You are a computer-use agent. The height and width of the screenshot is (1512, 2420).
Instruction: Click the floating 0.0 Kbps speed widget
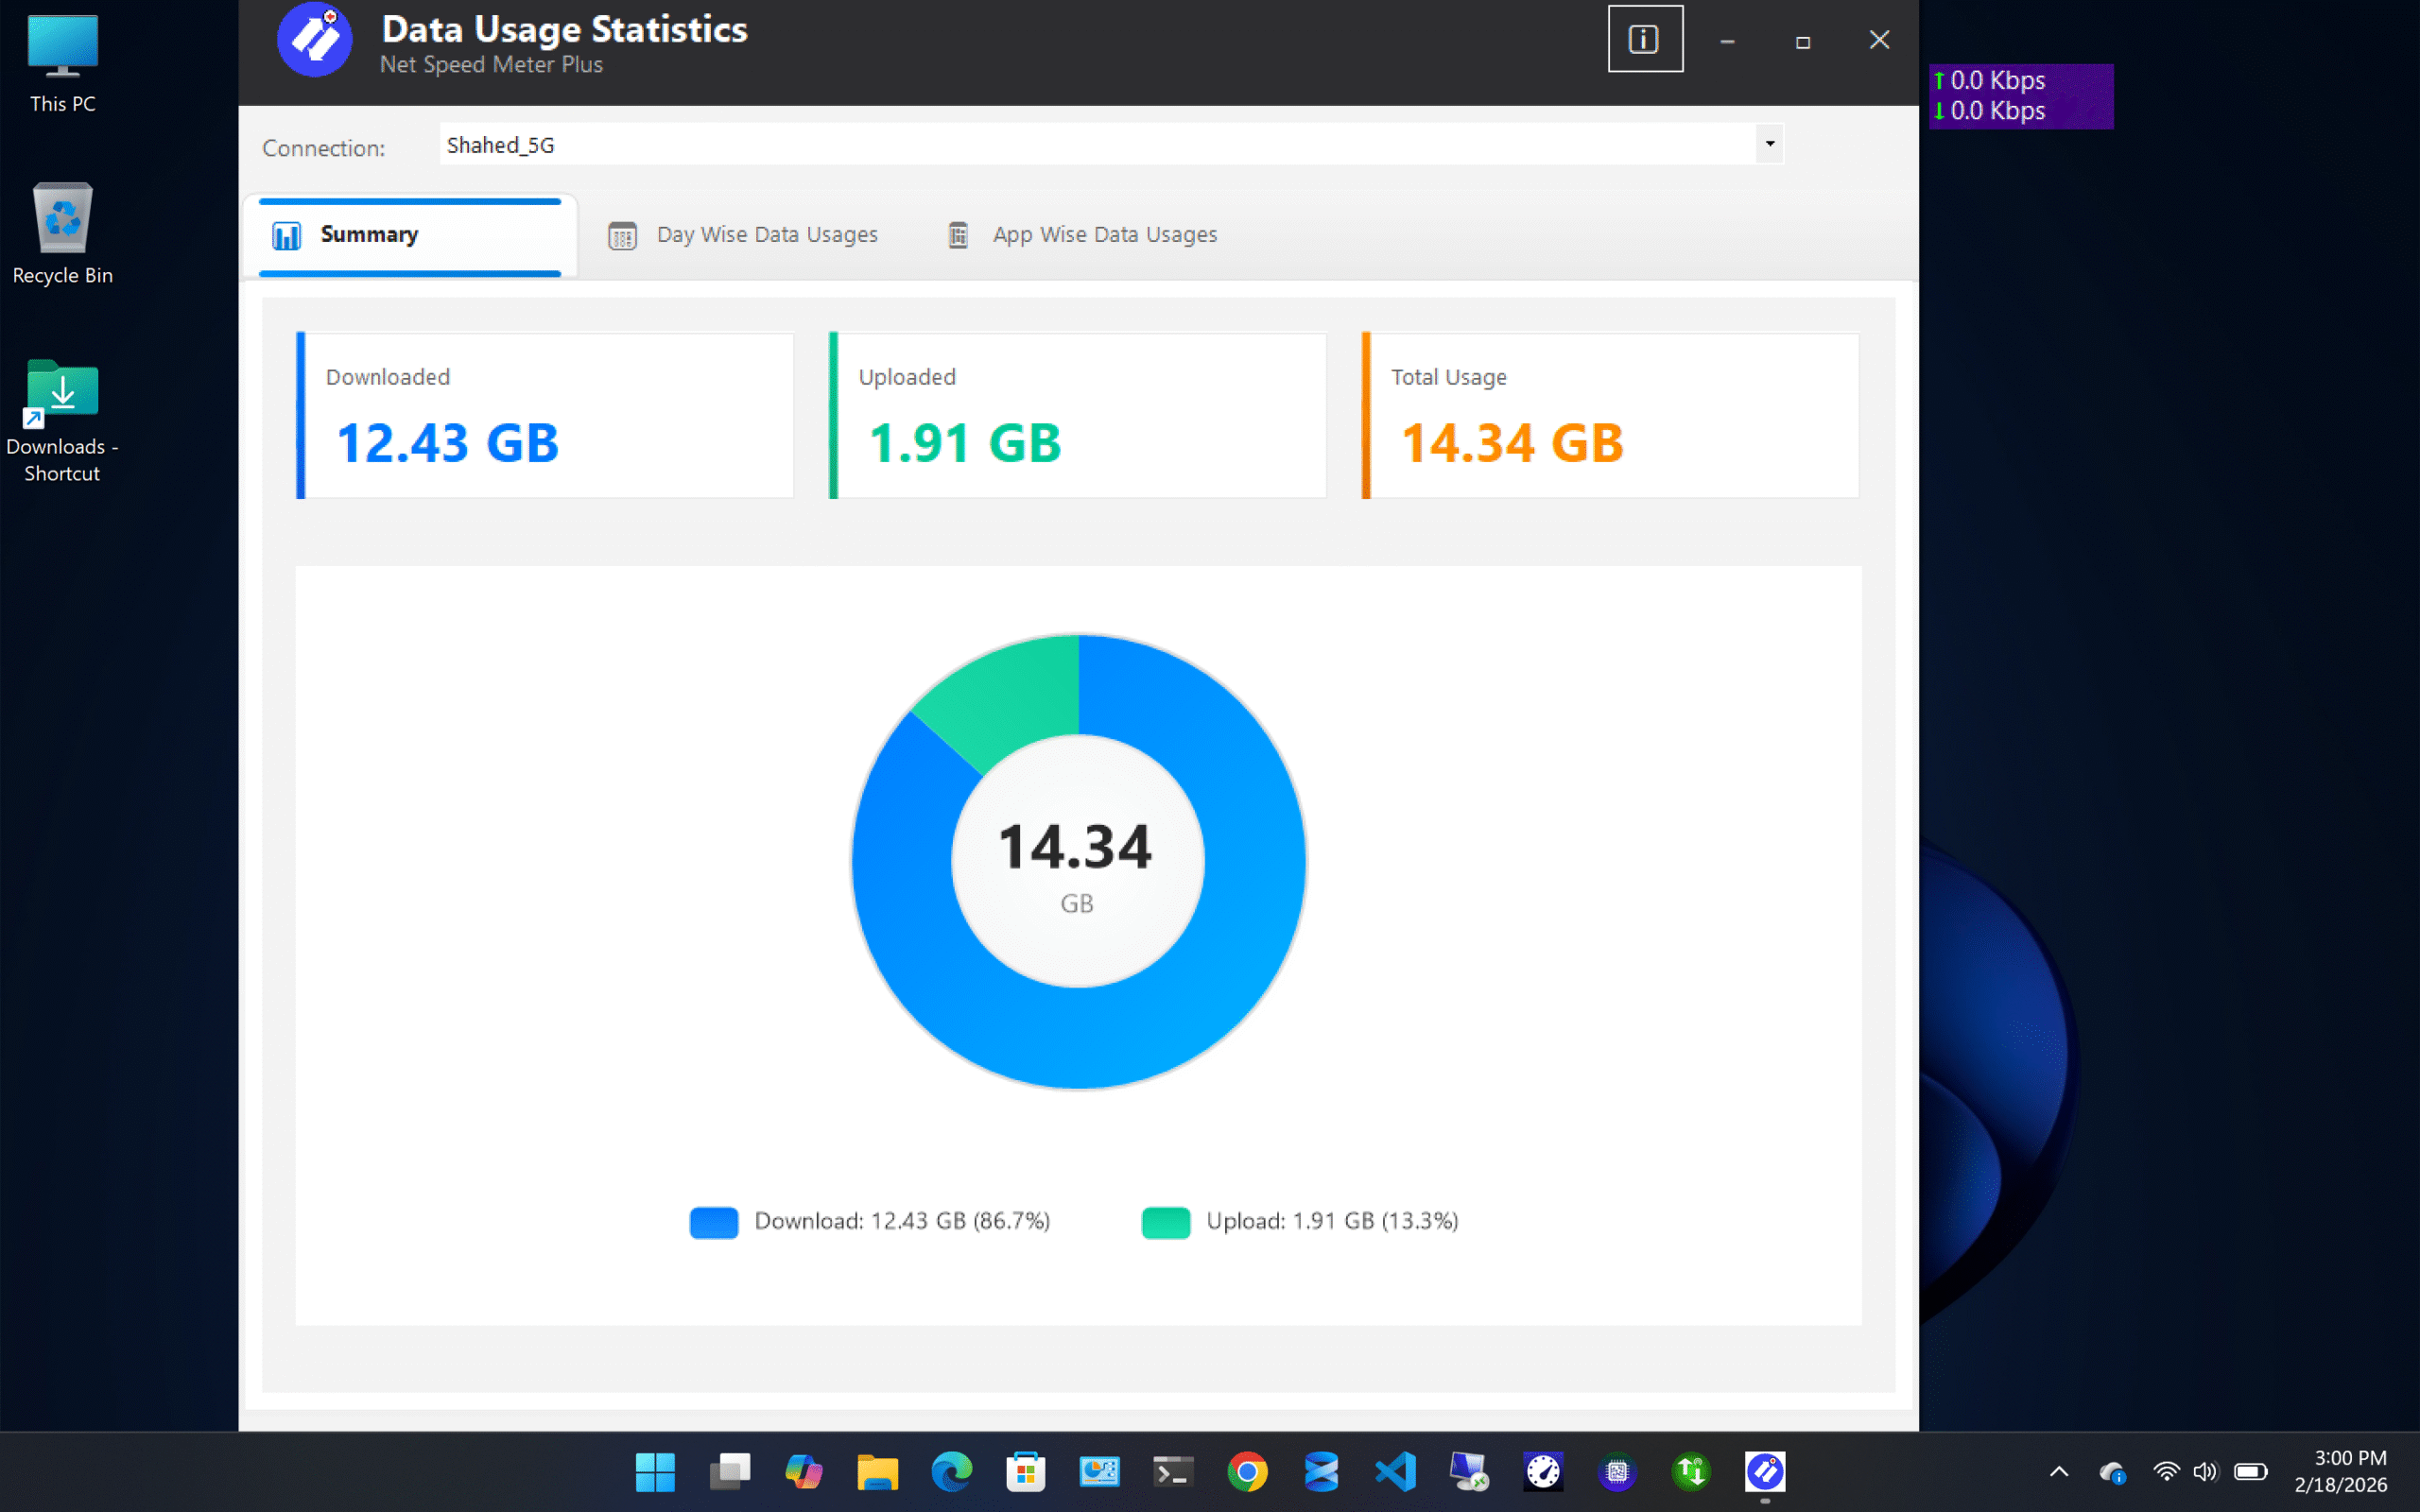(2021, 96)
